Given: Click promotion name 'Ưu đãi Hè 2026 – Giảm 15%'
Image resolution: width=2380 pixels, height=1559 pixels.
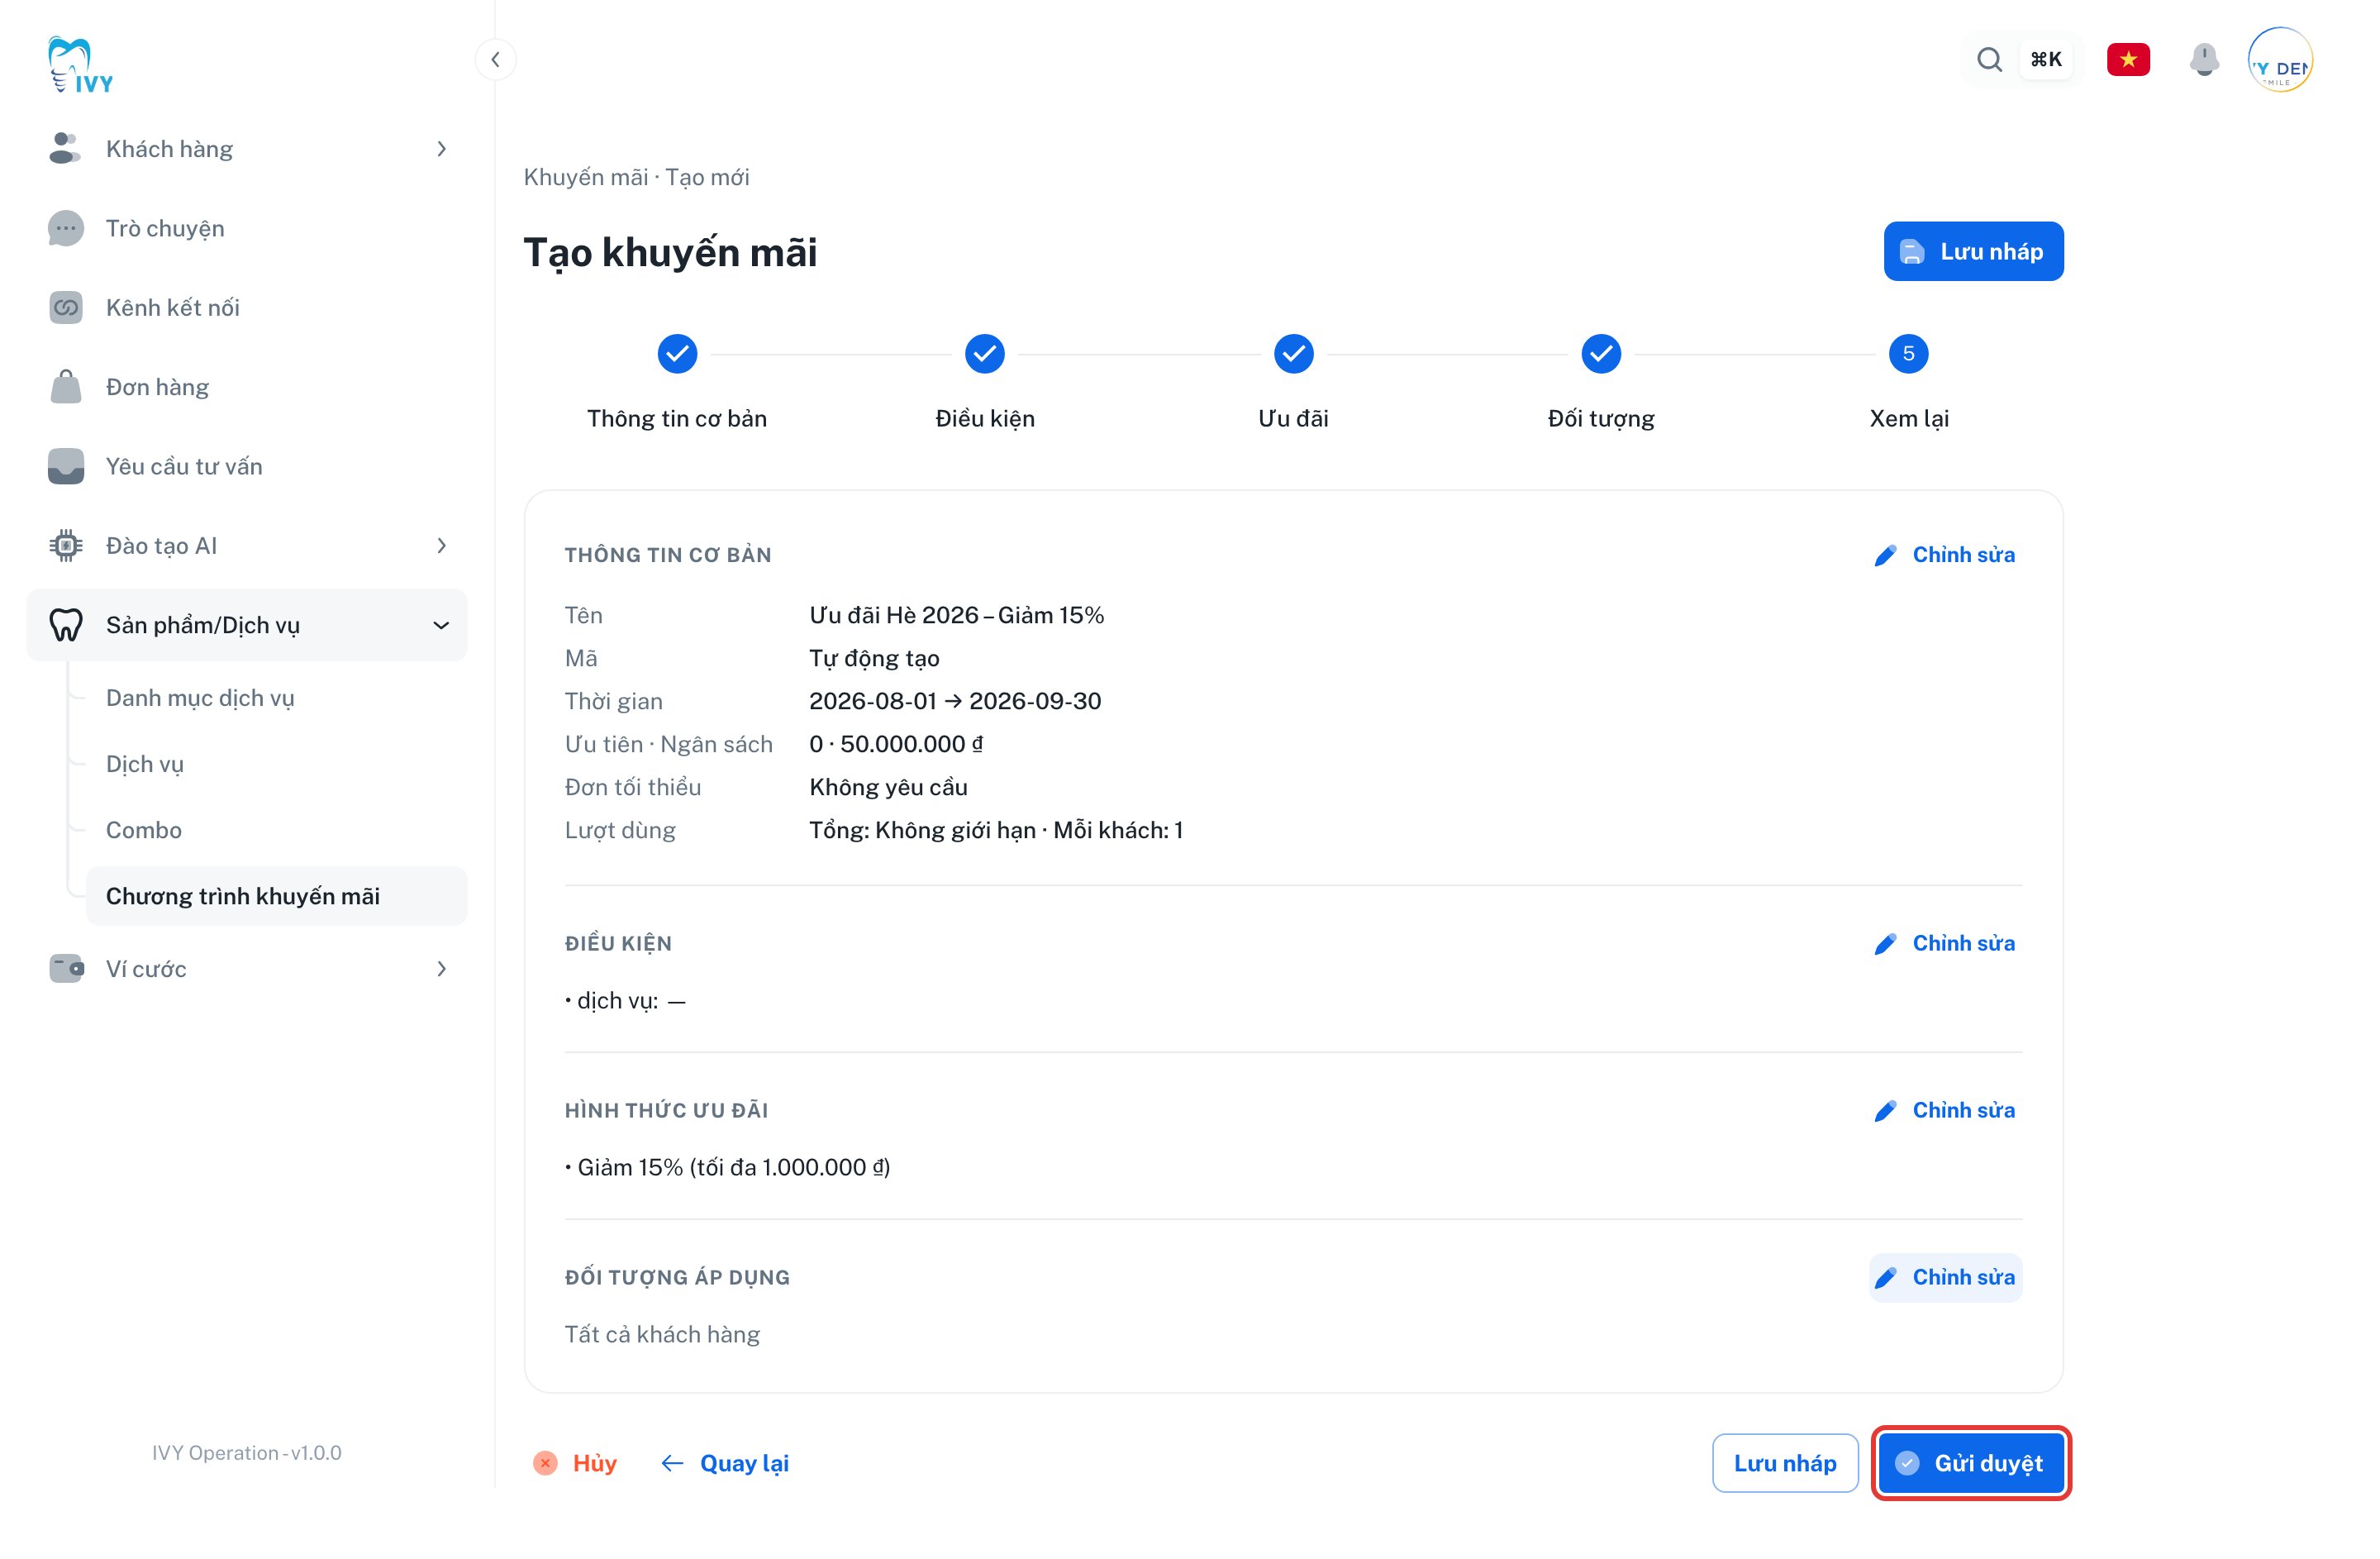Looking at the screenshot, I should pos(956,615).
